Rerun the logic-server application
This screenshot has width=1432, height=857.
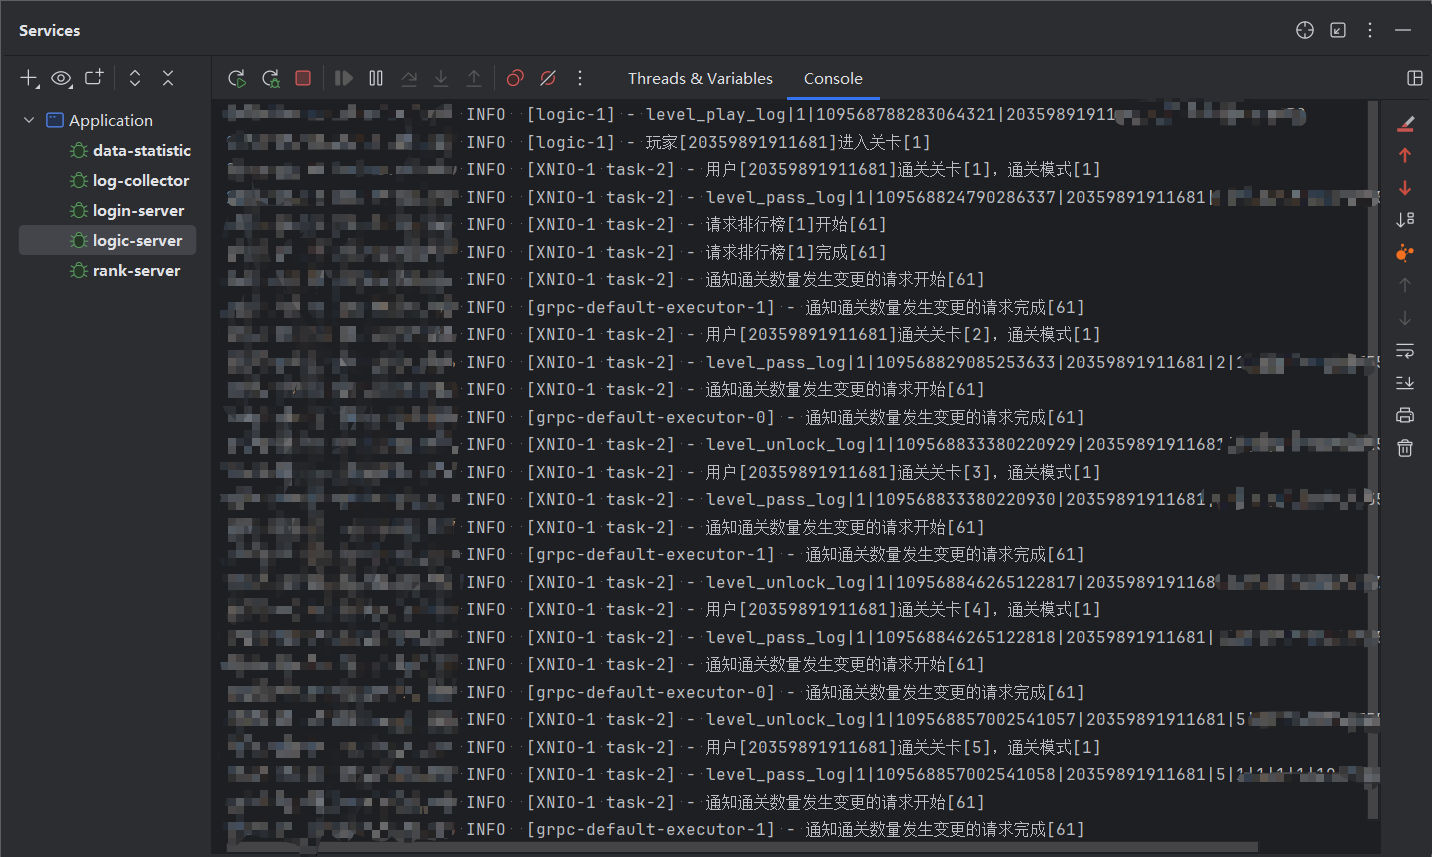tap(237, 77)
